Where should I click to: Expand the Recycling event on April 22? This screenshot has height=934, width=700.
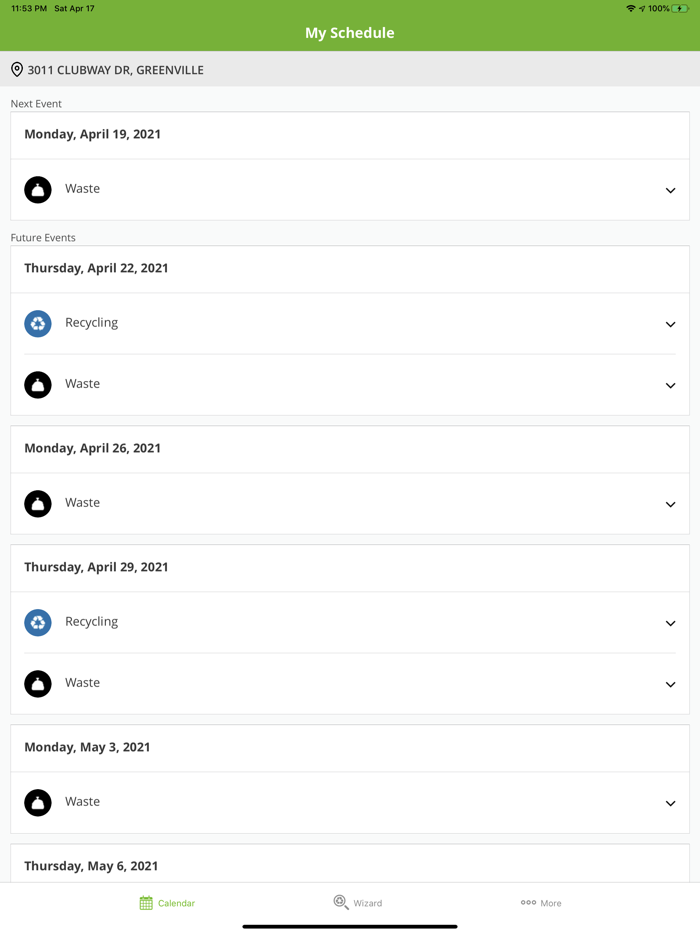pyautogui.click(x=670, y=324)
